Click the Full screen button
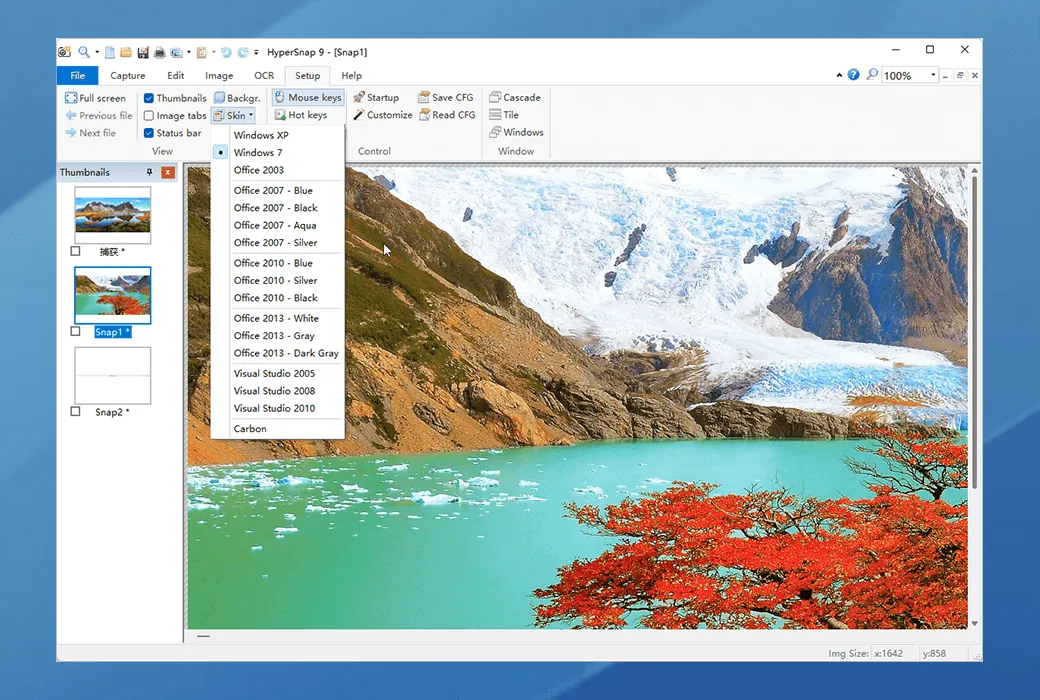Viewport: 1040px width, 700px height. tap(96, 97)
